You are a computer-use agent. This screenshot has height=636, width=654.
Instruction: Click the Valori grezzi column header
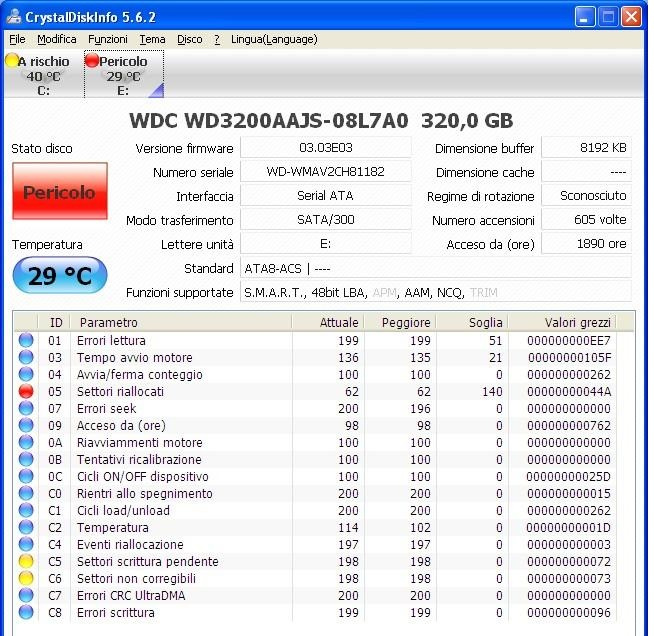[x=562, y=322]
